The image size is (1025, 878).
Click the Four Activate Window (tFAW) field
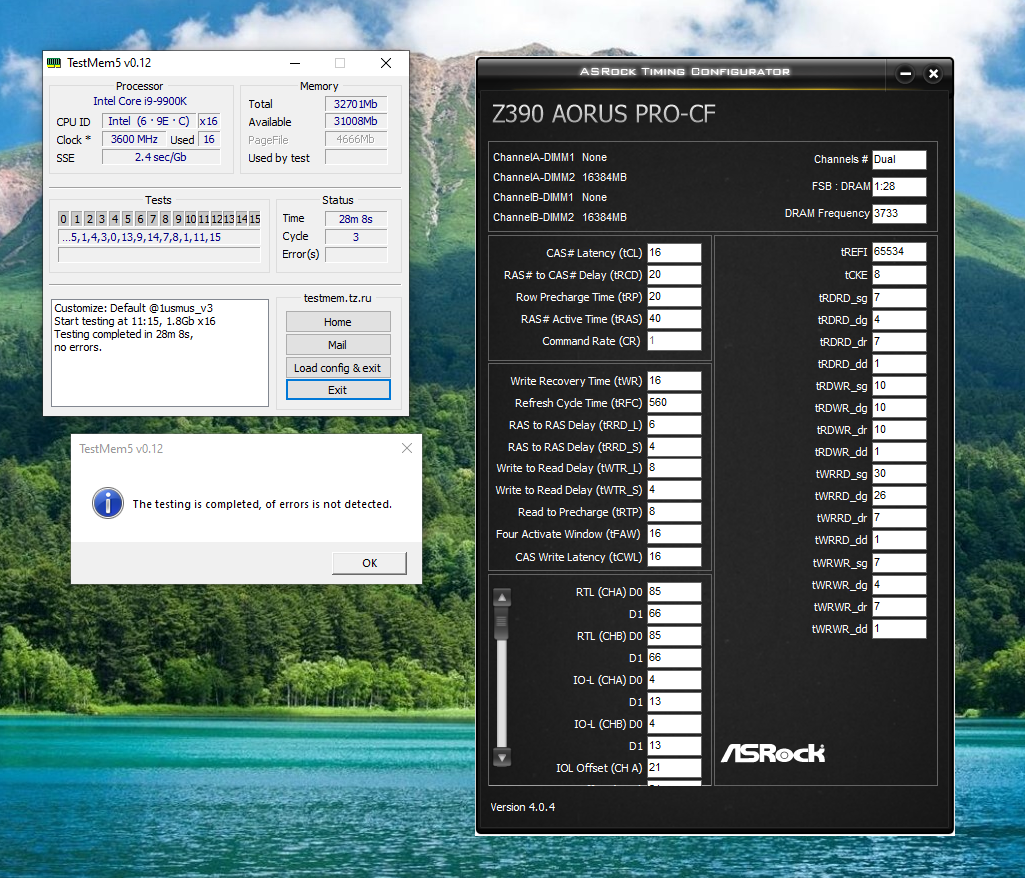click(674, 534)
